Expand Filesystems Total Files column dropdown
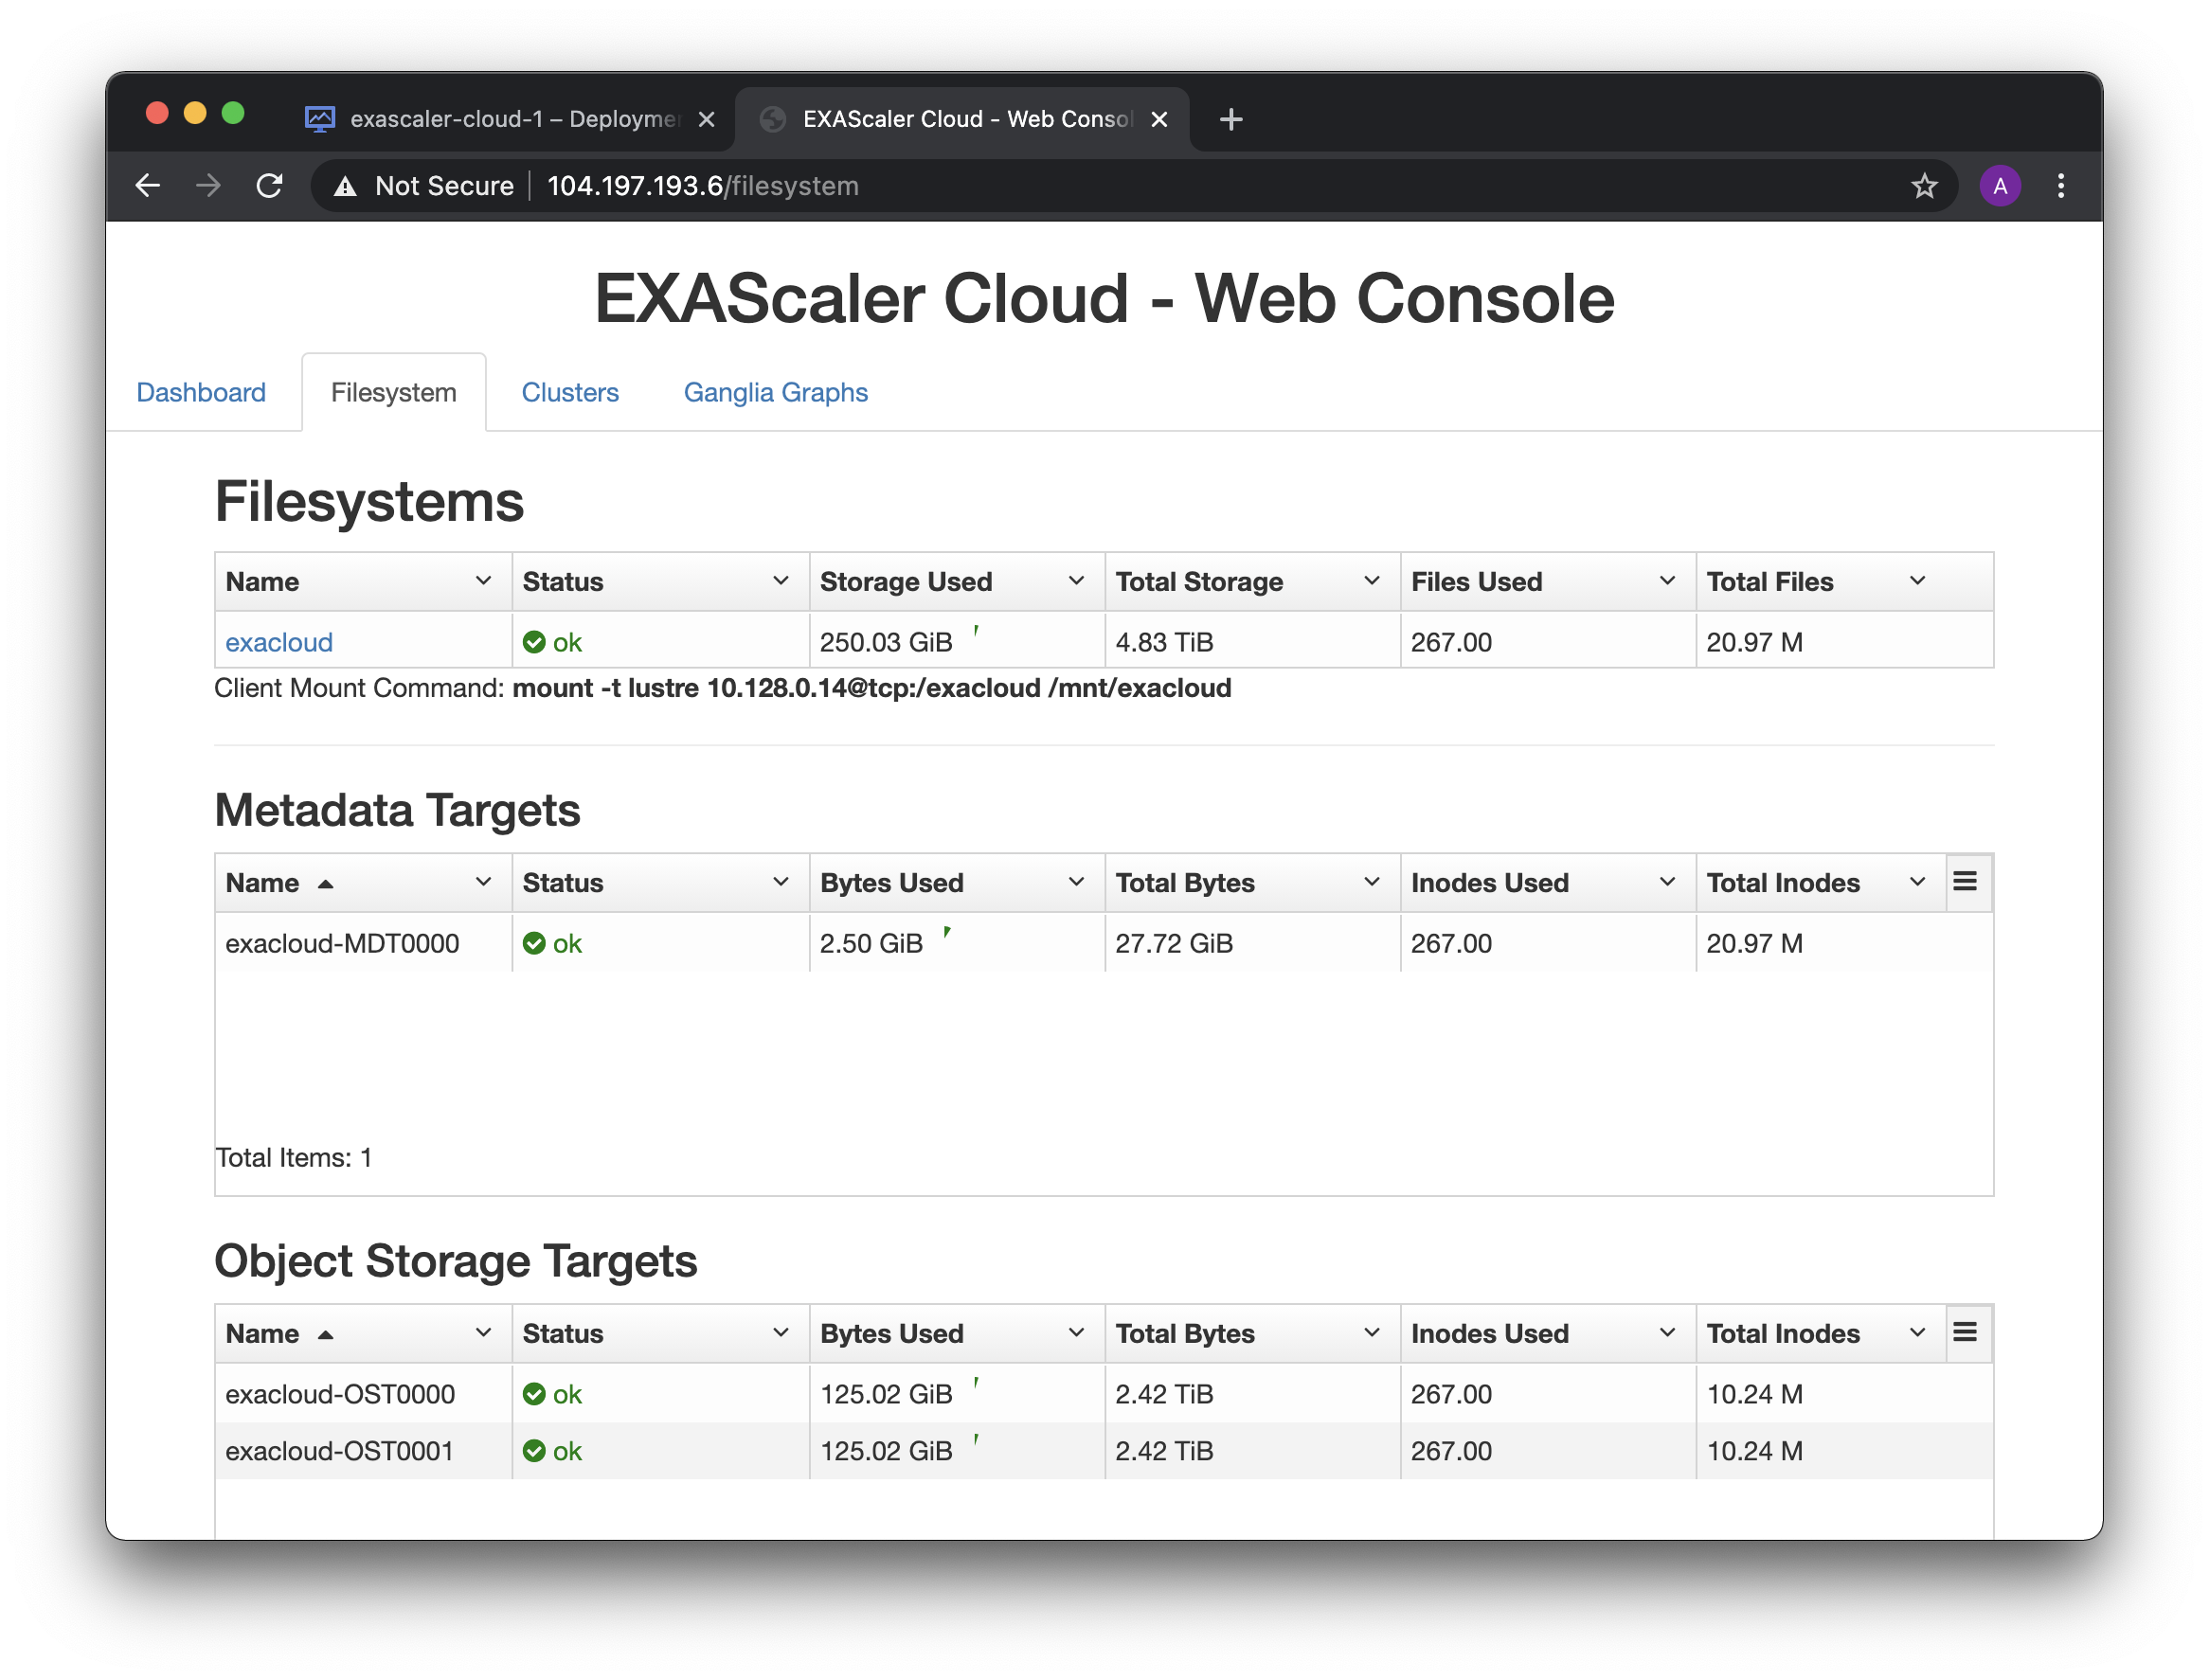 click(1917, 581)
